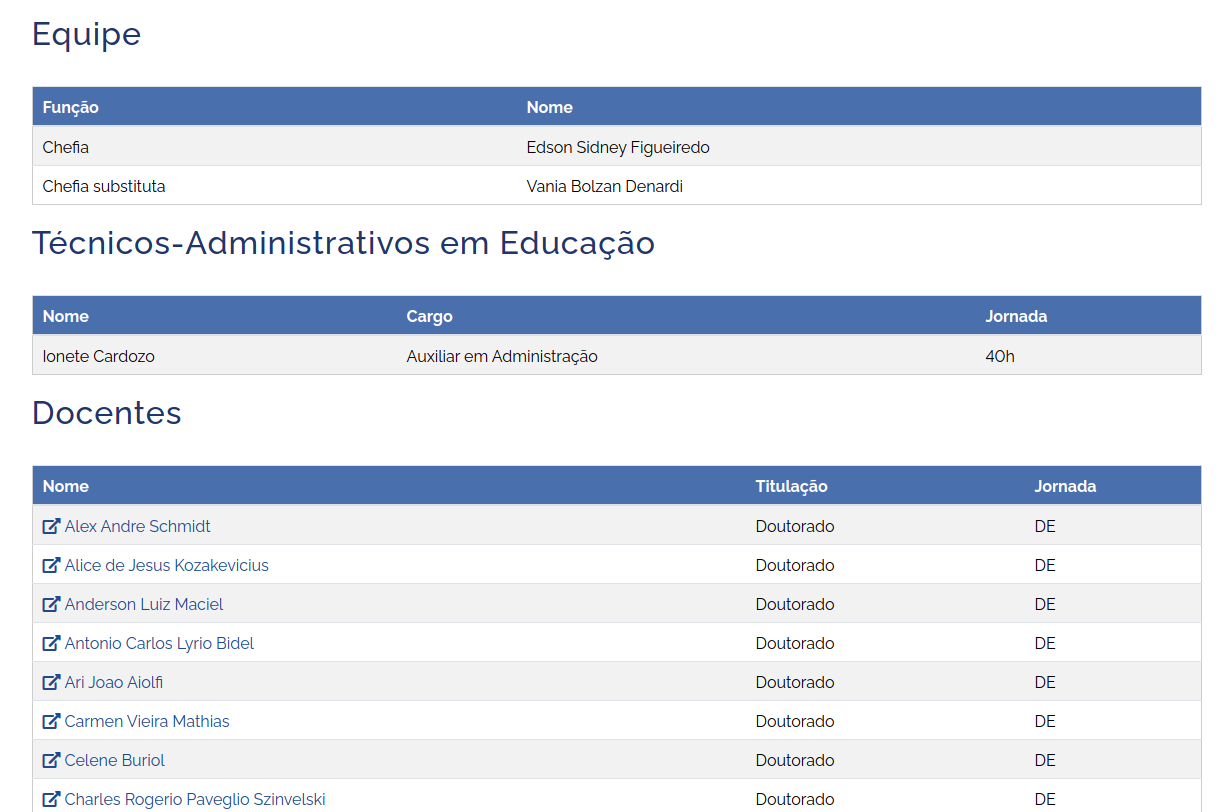Click external link icon beside Anderson Luiz Maciel
The image size is (1232, 812).
point(51,604)
